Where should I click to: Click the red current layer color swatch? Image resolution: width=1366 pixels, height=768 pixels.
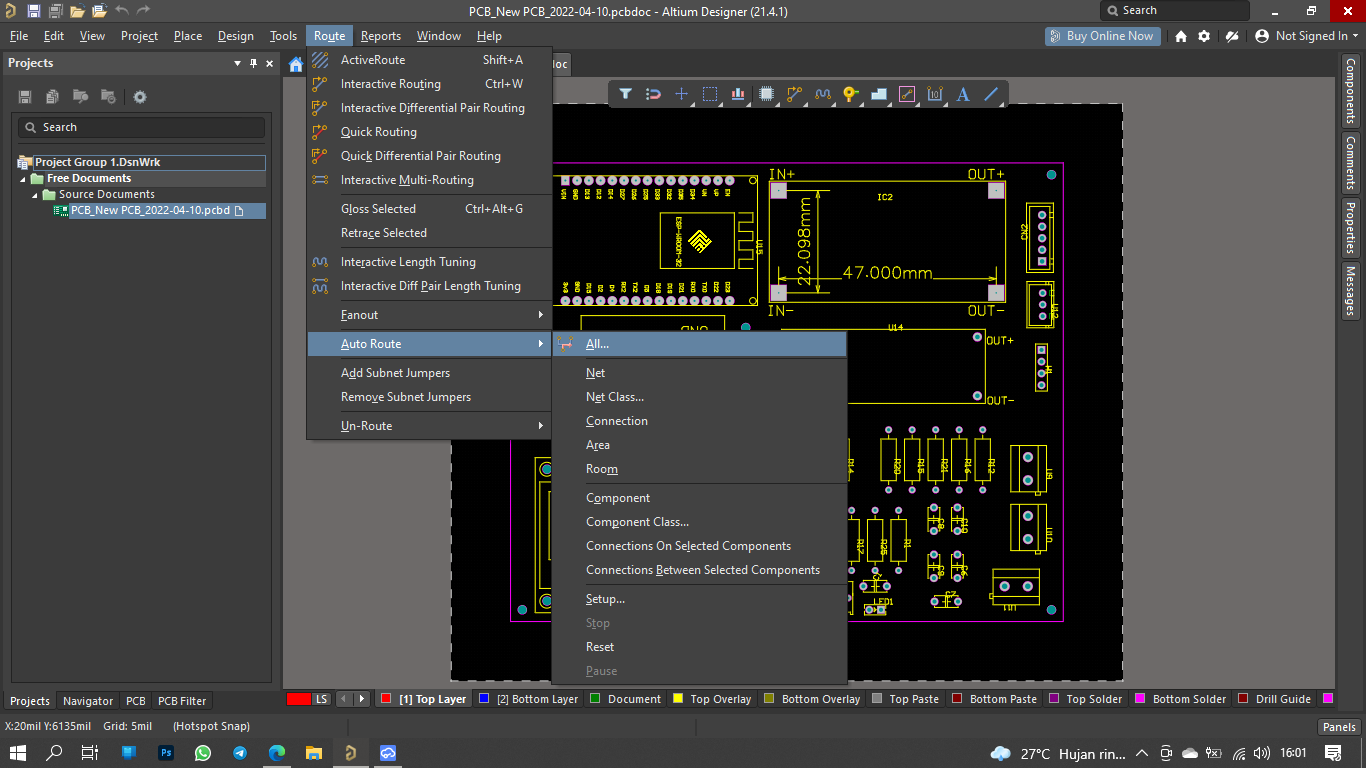coord(299,699)
